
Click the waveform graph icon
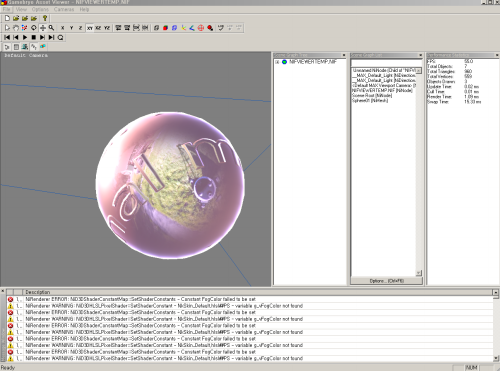tap(34, 47)
